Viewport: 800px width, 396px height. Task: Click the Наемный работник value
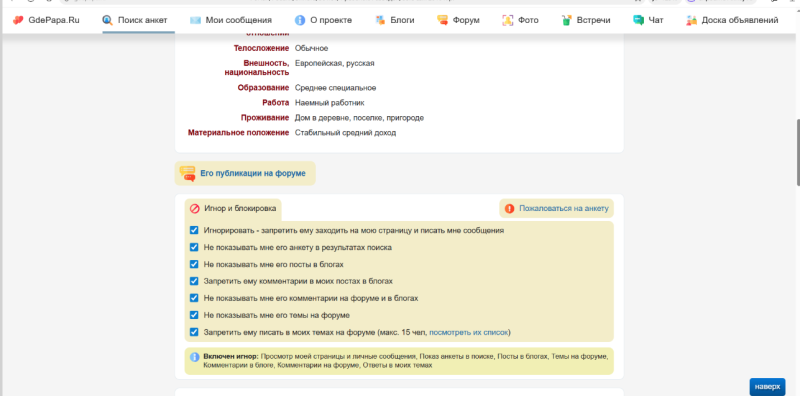point(330,103)
